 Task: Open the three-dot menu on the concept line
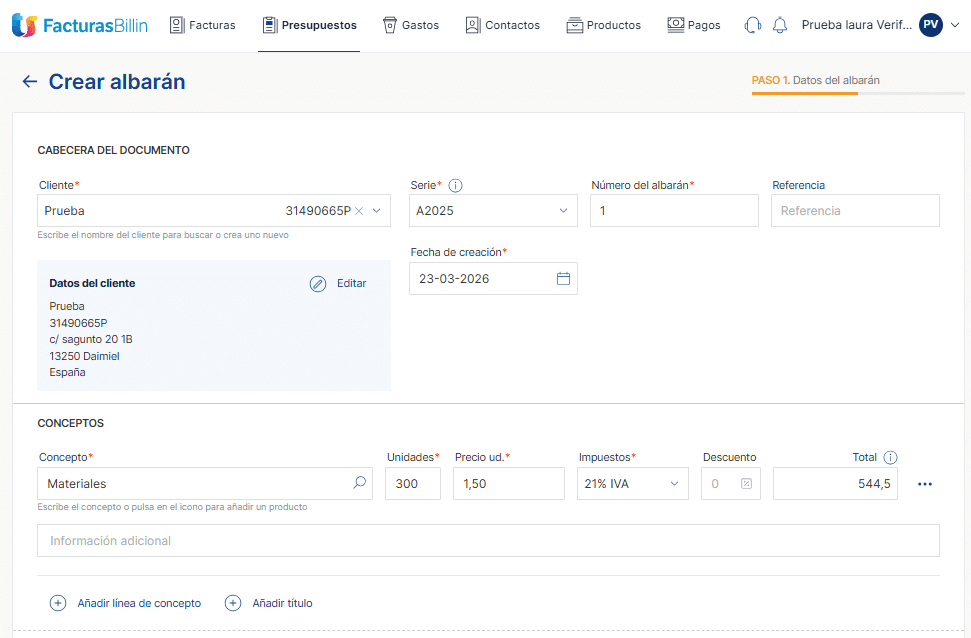coord(924,483)
